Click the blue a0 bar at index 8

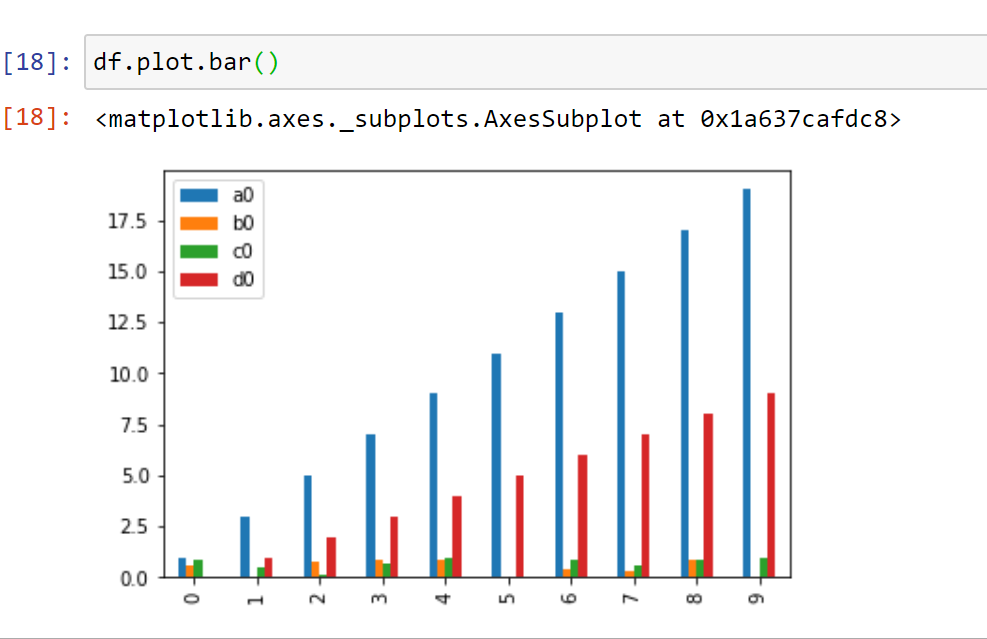[684, 404]
